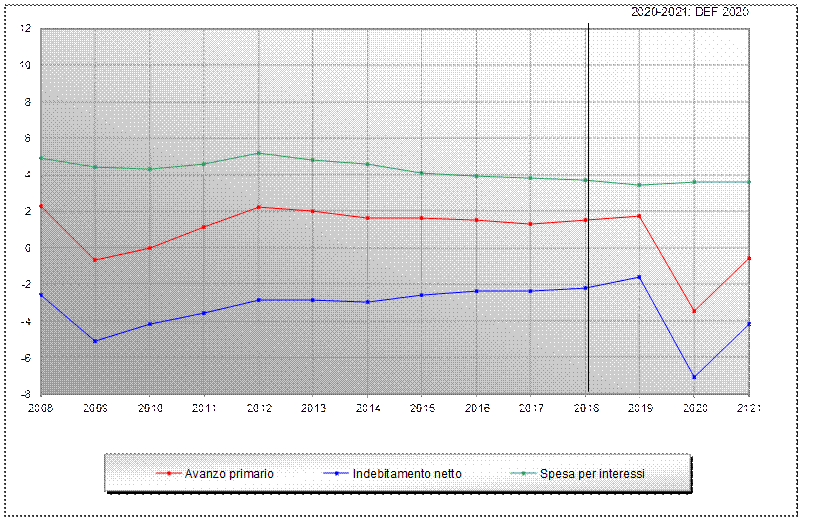Select the blue data point at 2019
Screen dimensions: 814x523
point(639,277)
